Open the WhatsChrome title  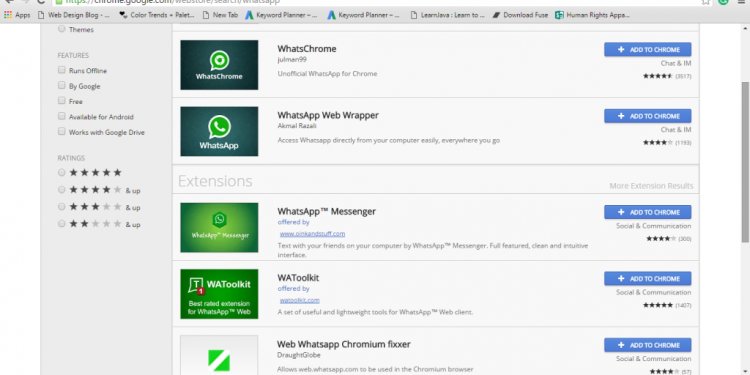(307, 49)
